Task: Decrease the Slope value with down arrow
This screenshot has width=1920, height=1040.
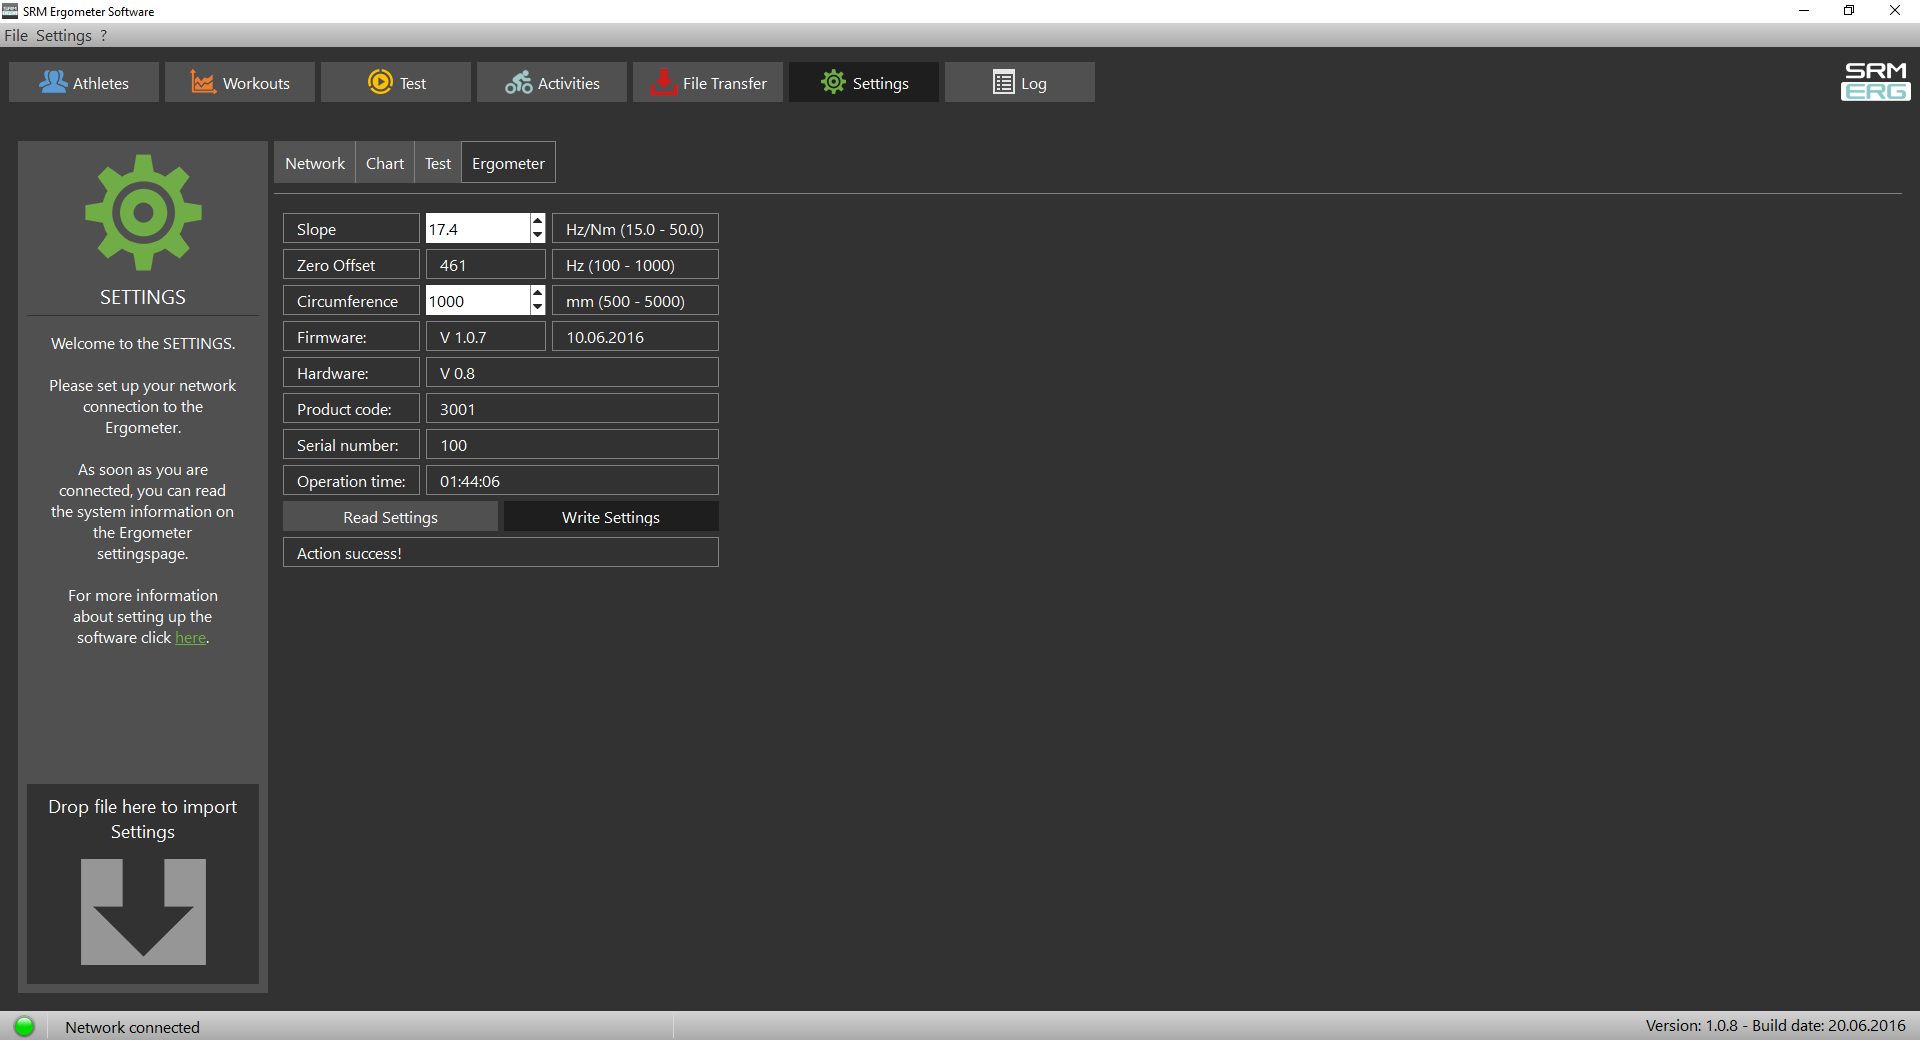Action: click(x=538, y=235)
